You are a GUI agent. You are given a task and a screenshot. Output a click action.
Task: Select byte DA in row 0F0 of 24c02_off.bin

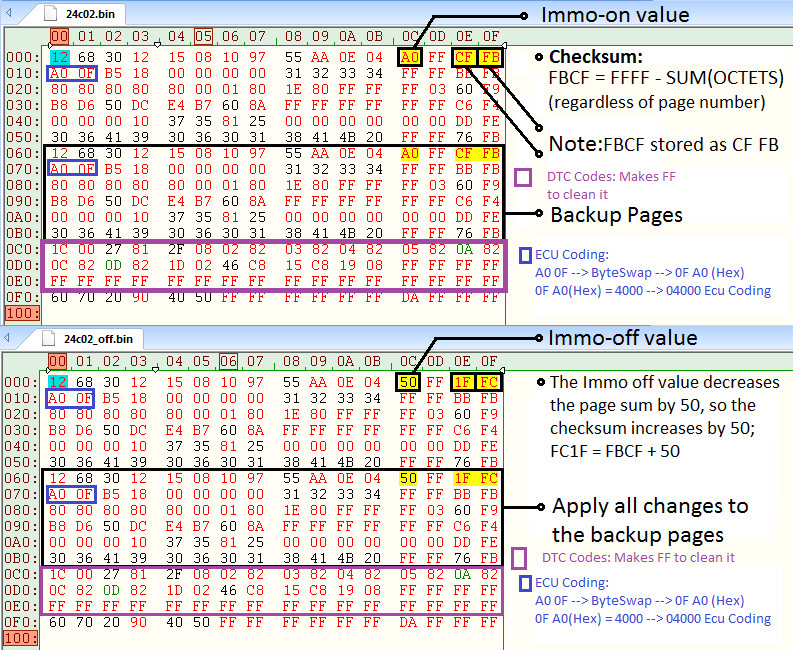[x=408, y=620]
